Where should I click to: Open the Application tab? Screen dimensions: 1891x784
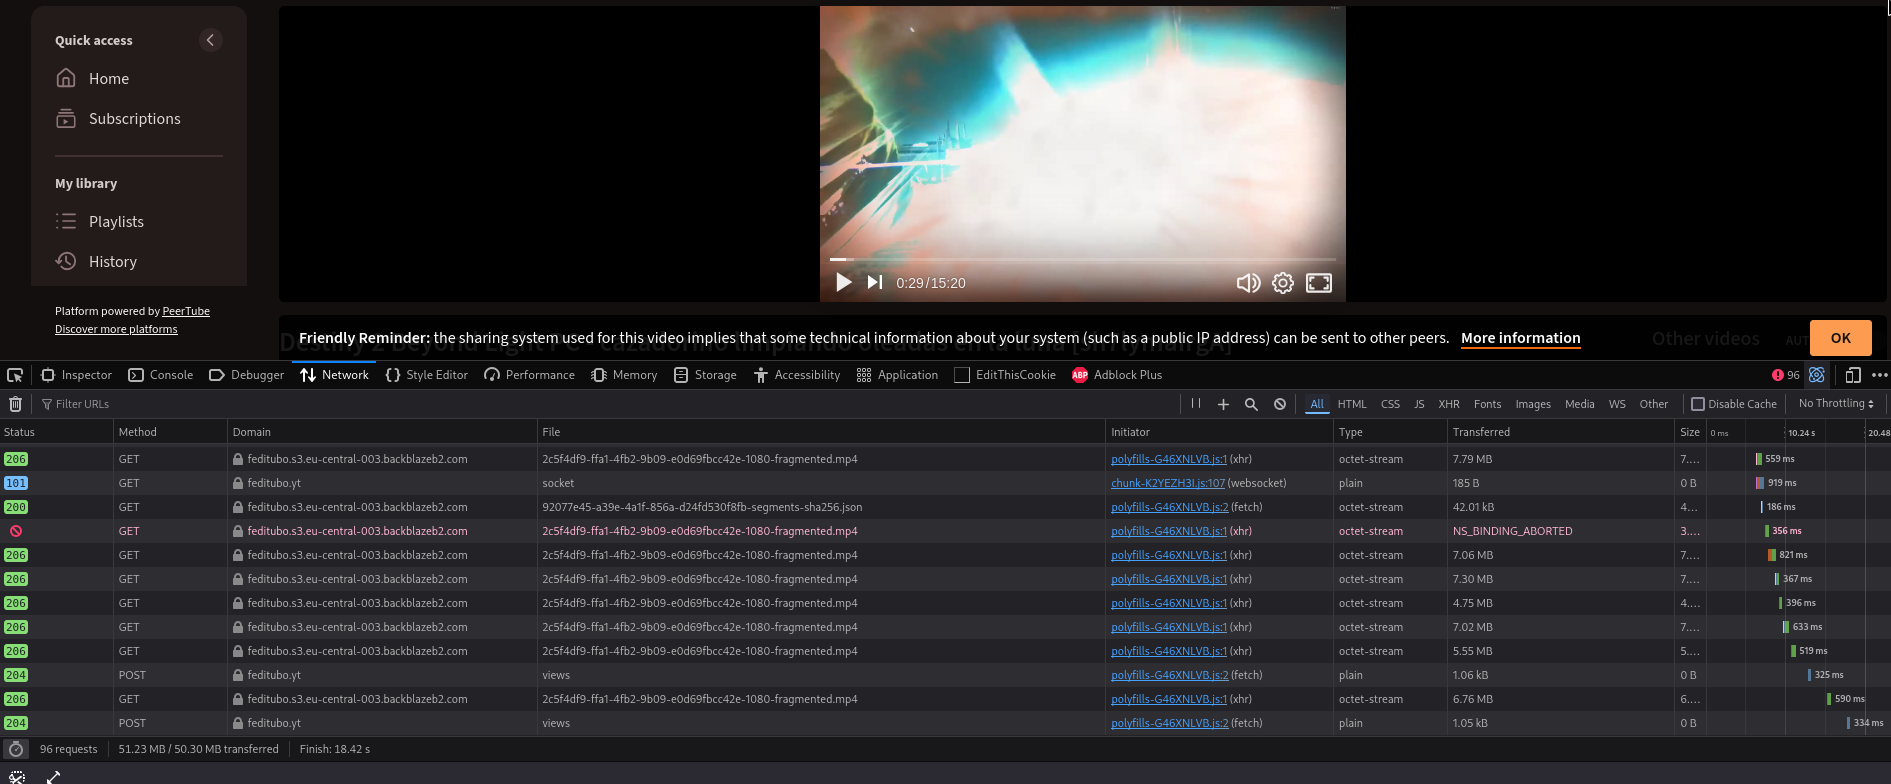tap(897, 375)
